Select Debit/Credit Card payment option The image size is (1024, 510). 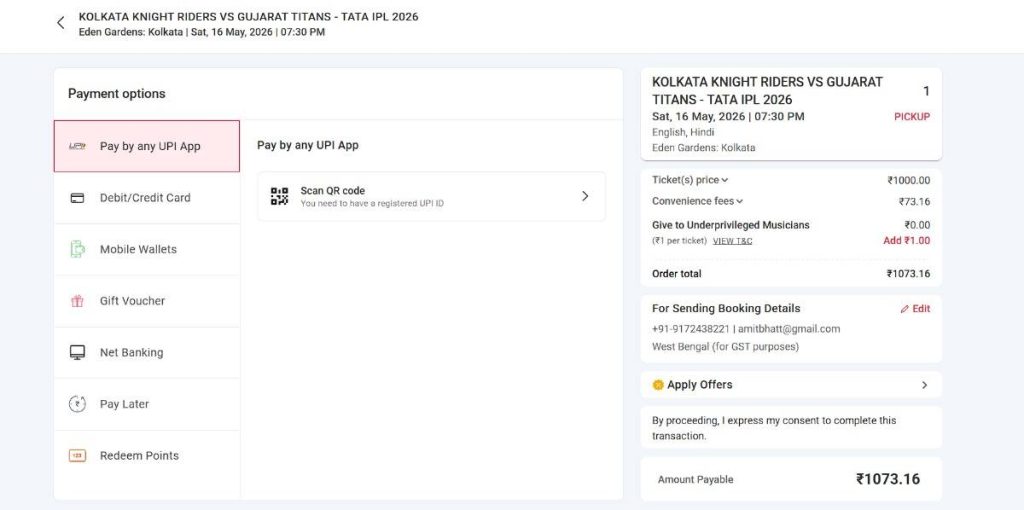coord(147,198)
